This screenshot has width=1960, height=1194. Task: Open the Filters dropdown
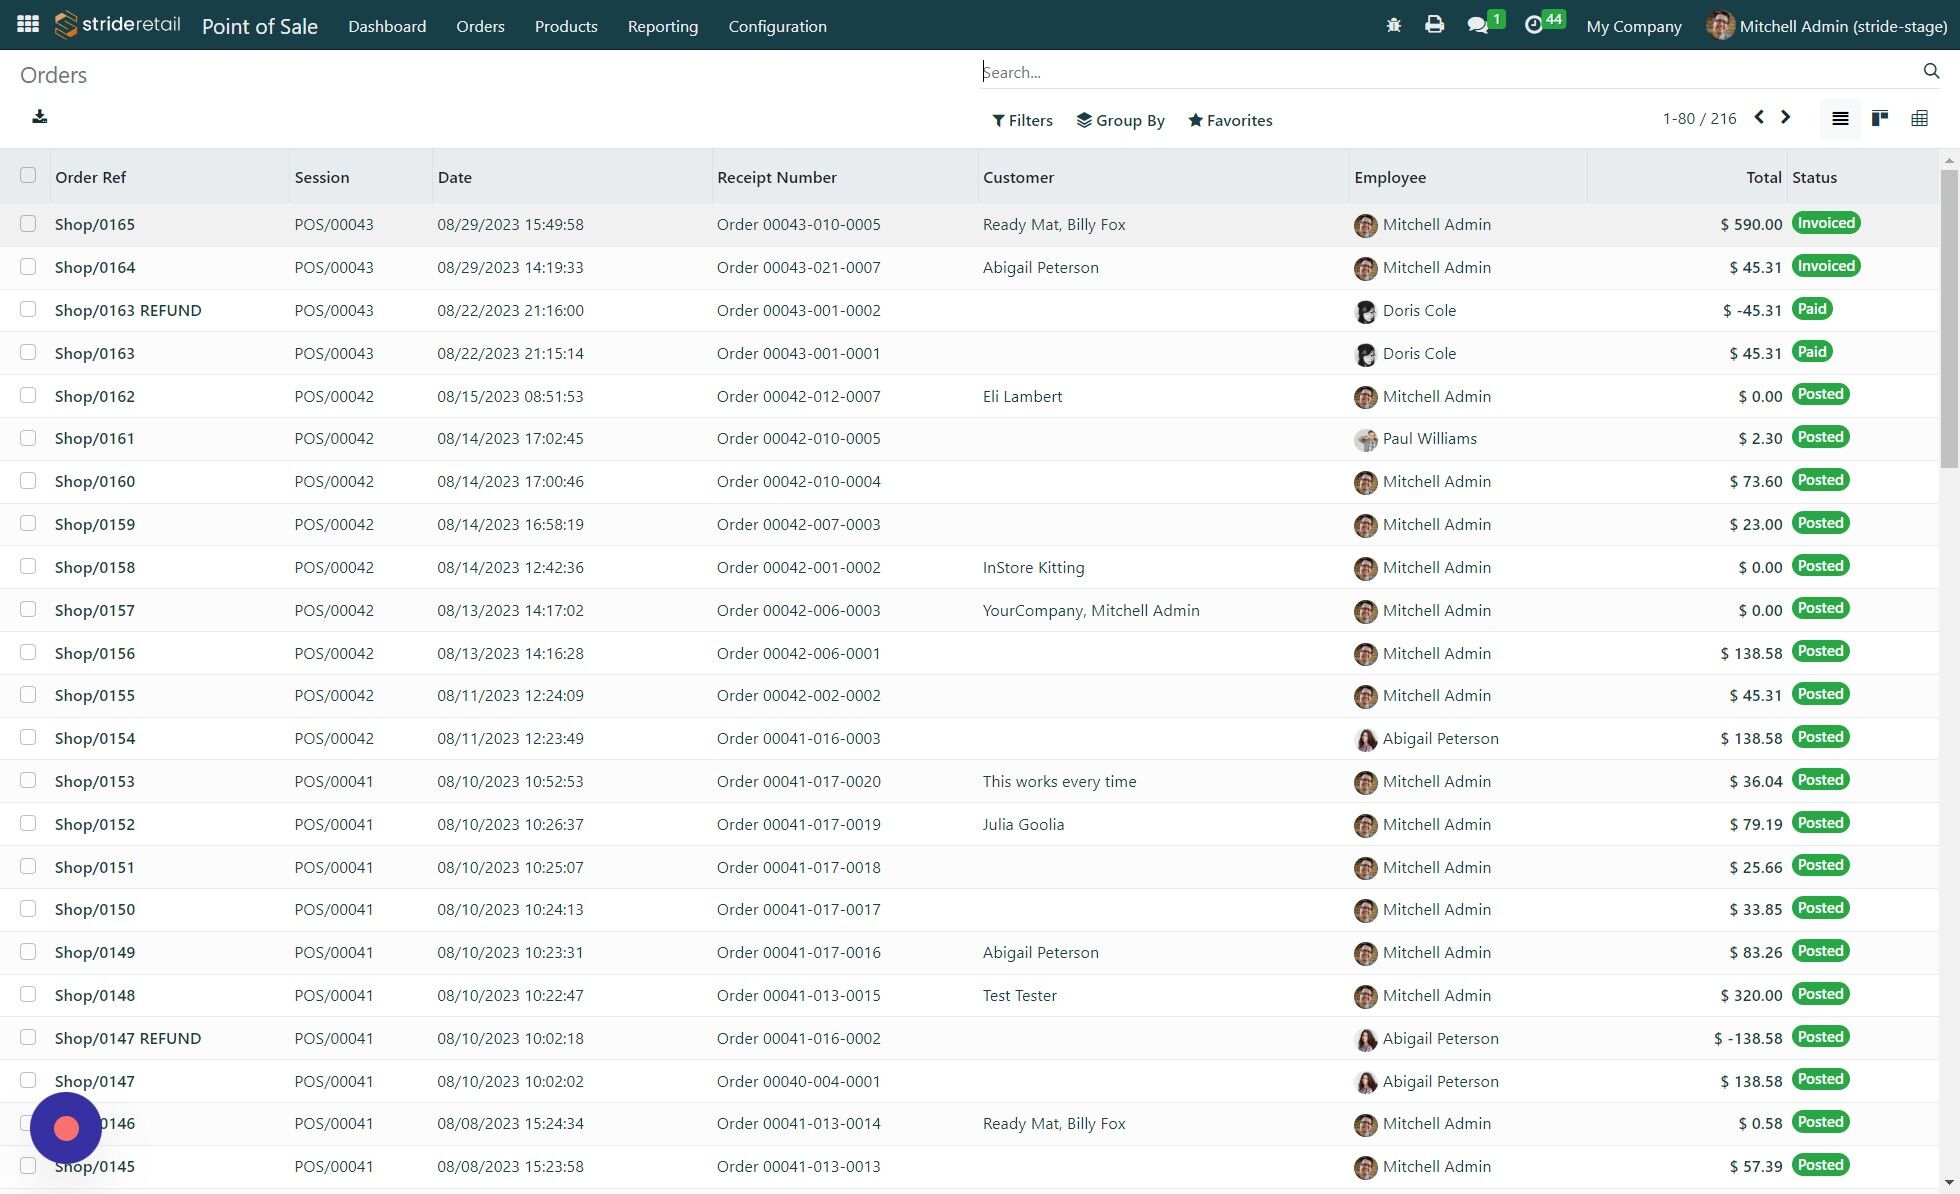point(1022,120)
